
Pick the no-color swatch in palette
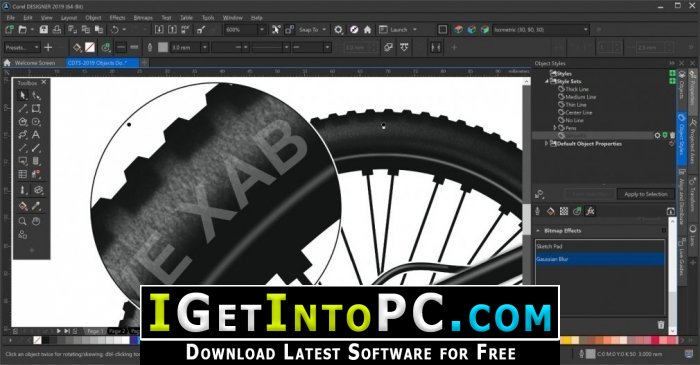point(38,341)
